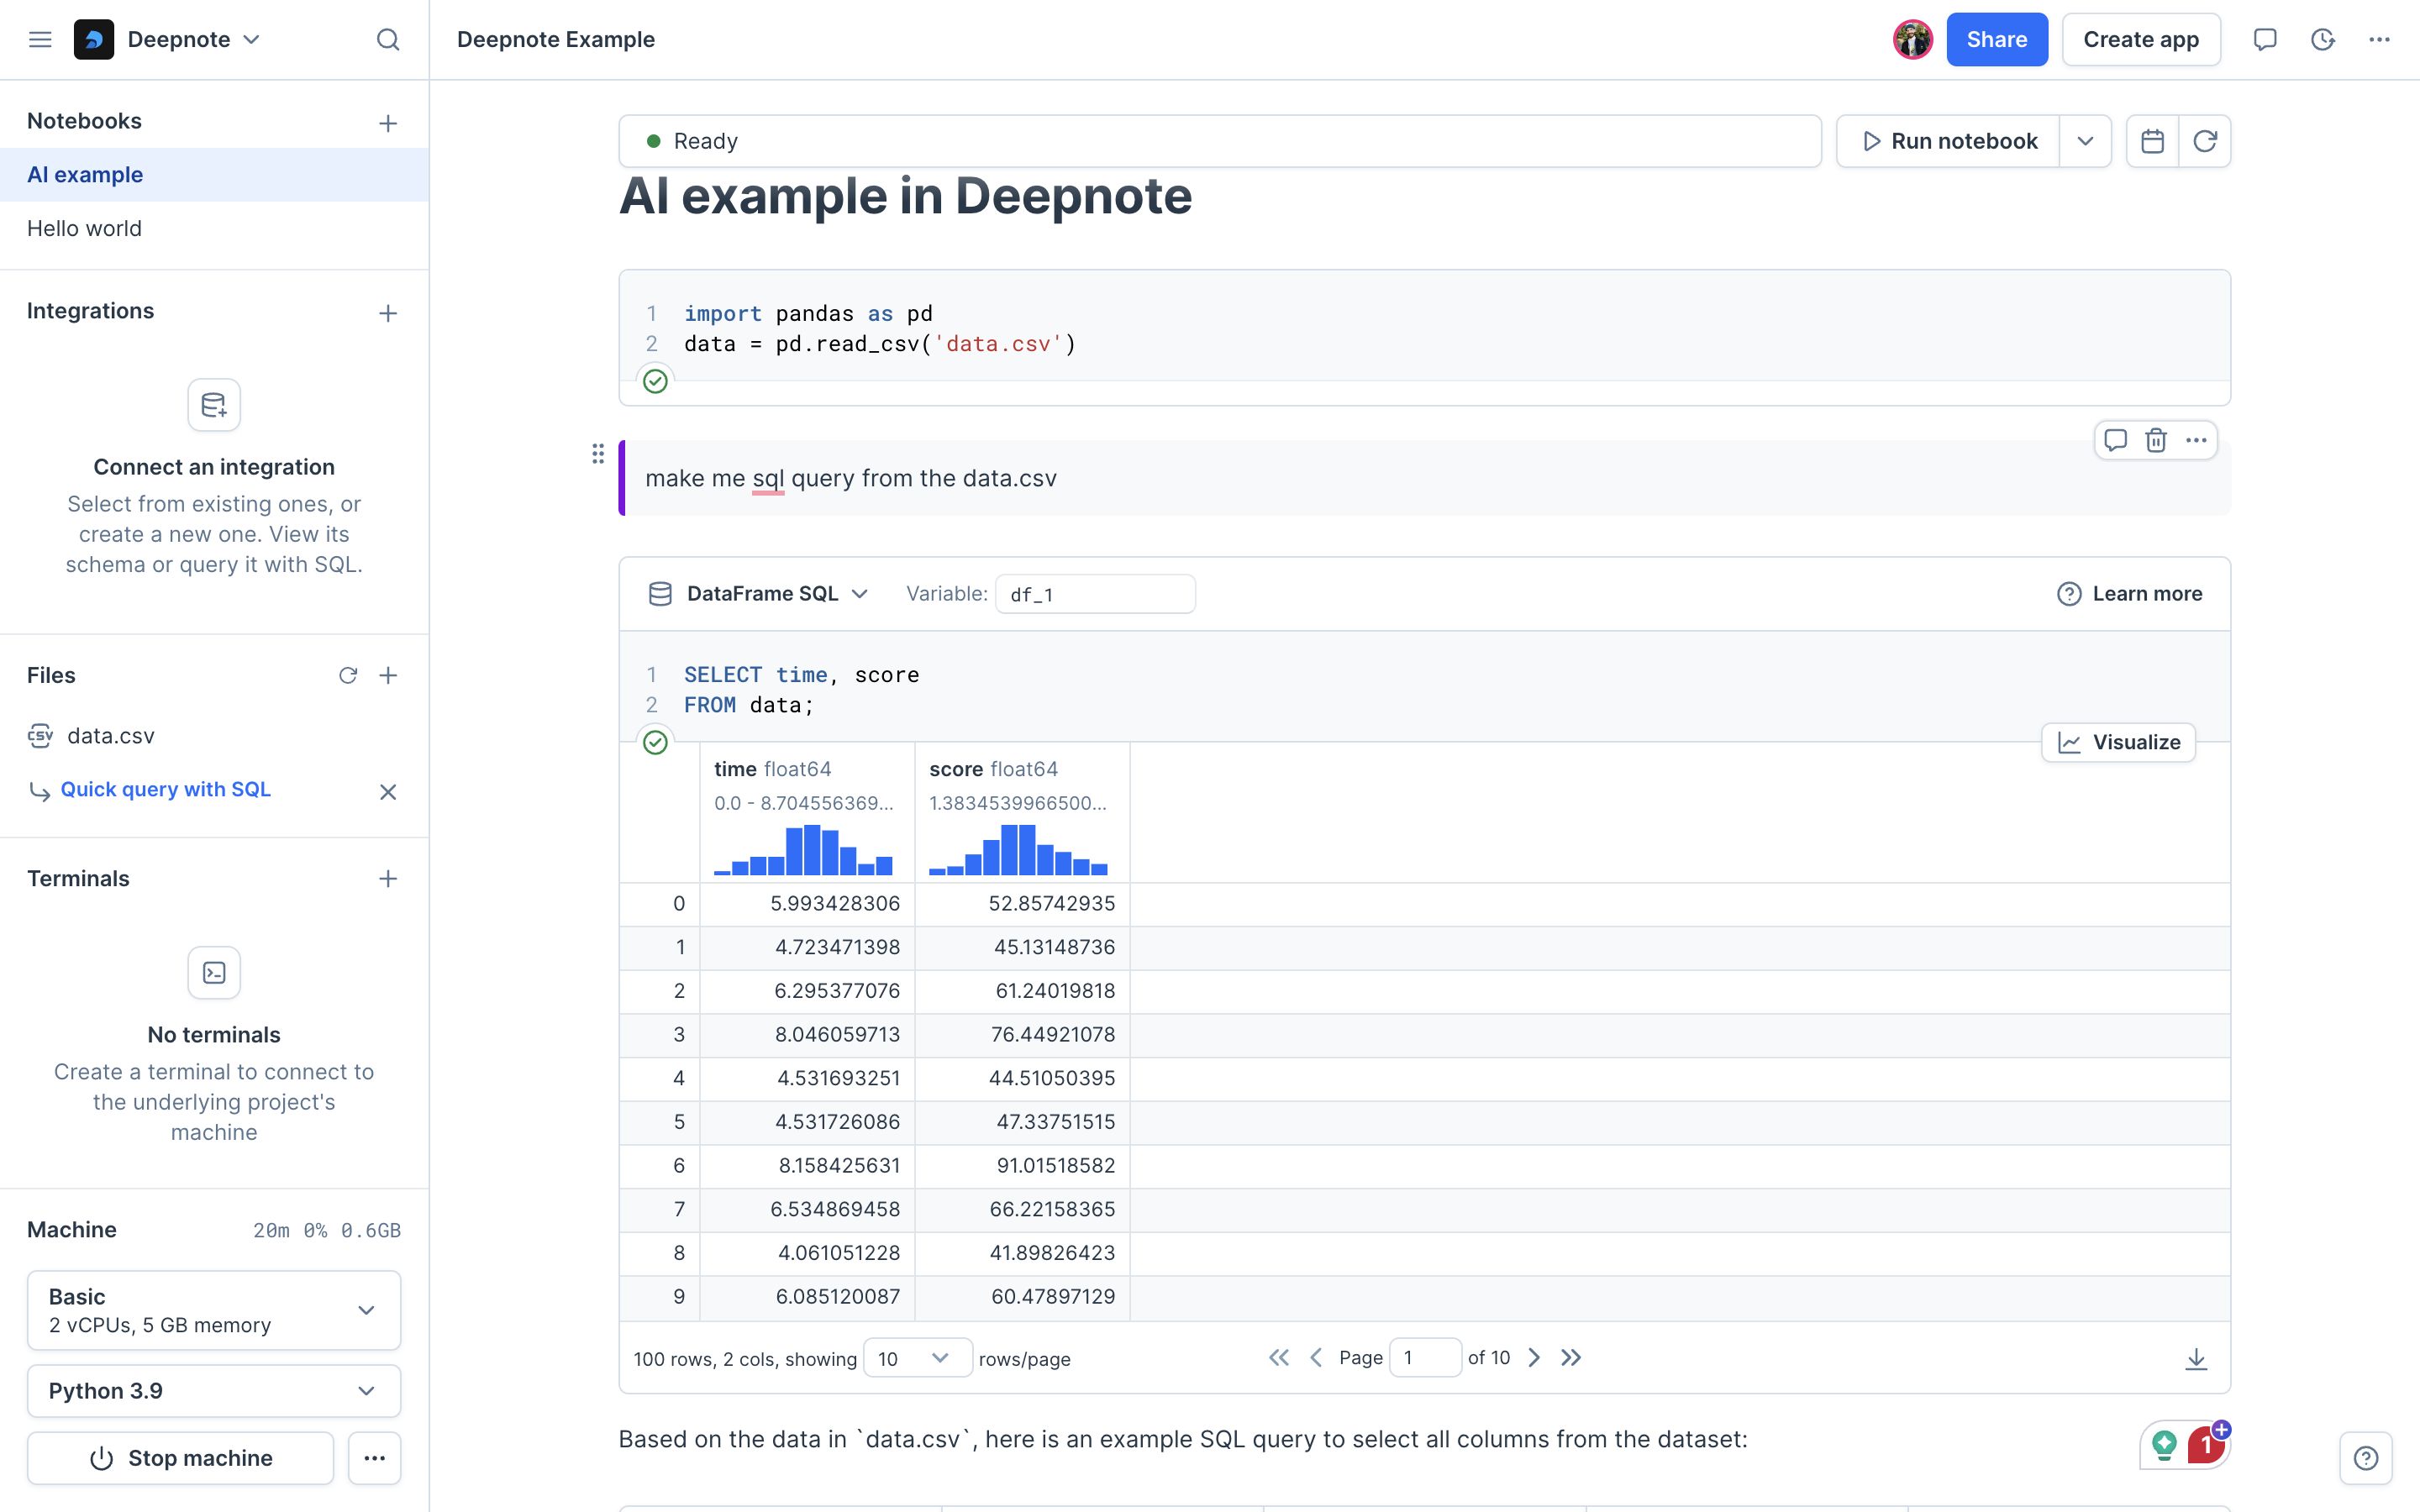Refresh the Files list
The height and width of the screenshot is (1512, 2420).
click(x=348, y=675)
